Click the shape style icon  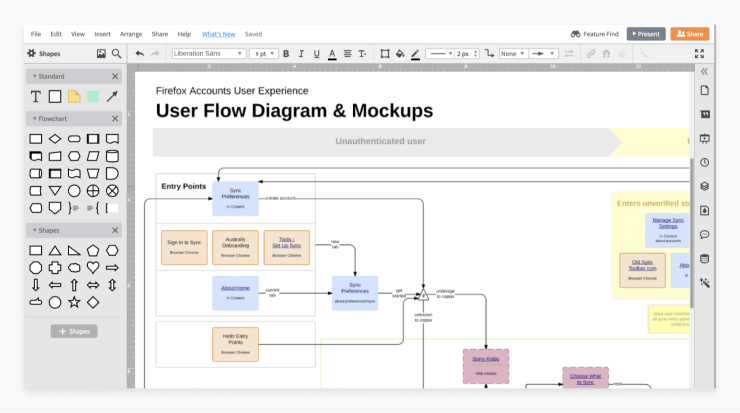(385, 54)
